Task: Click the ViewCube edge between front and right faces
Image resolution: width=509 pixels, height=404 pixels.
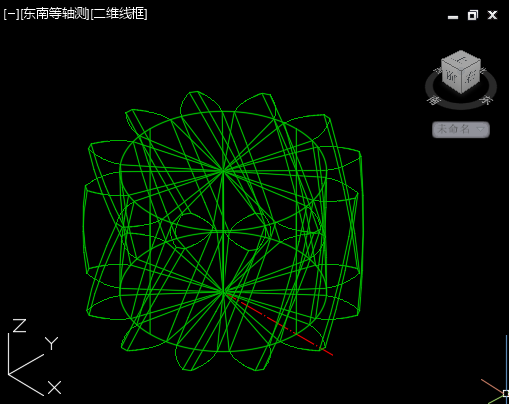Action: click(462, 82)
